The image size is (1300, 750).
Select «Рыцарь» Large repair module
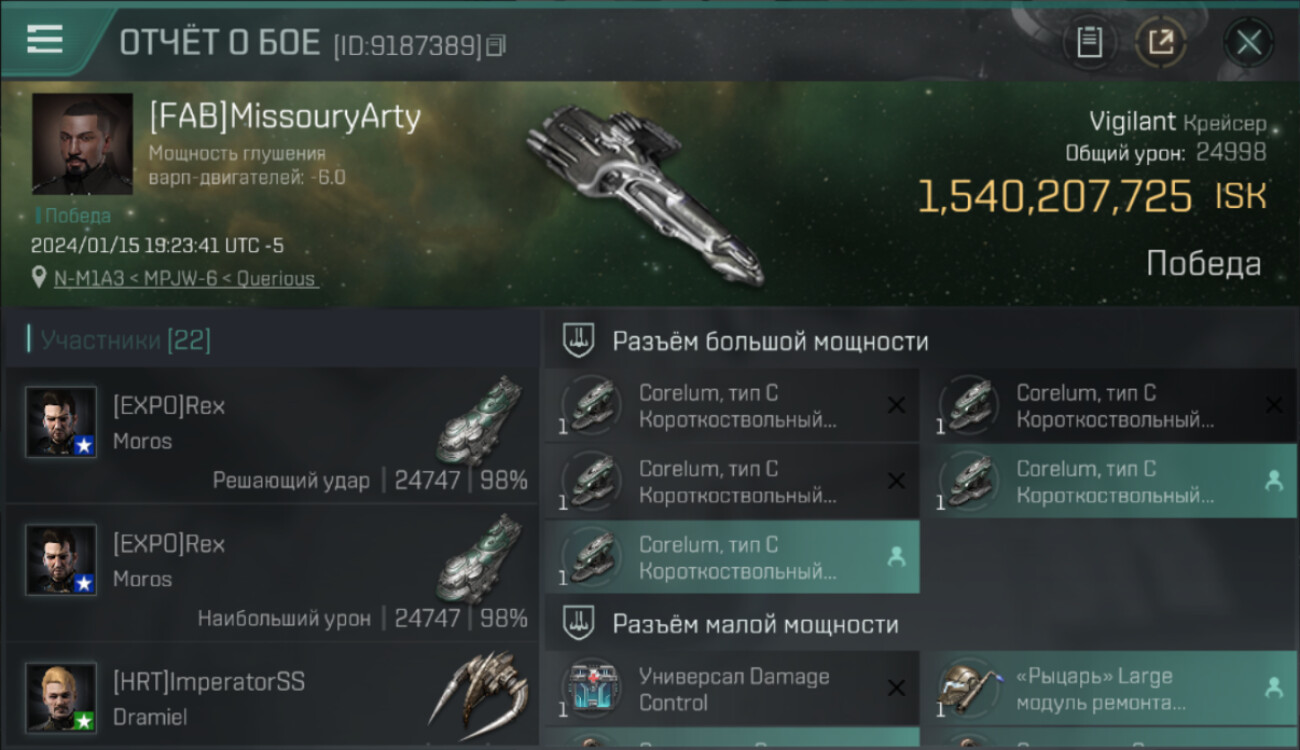point(1109,689)
